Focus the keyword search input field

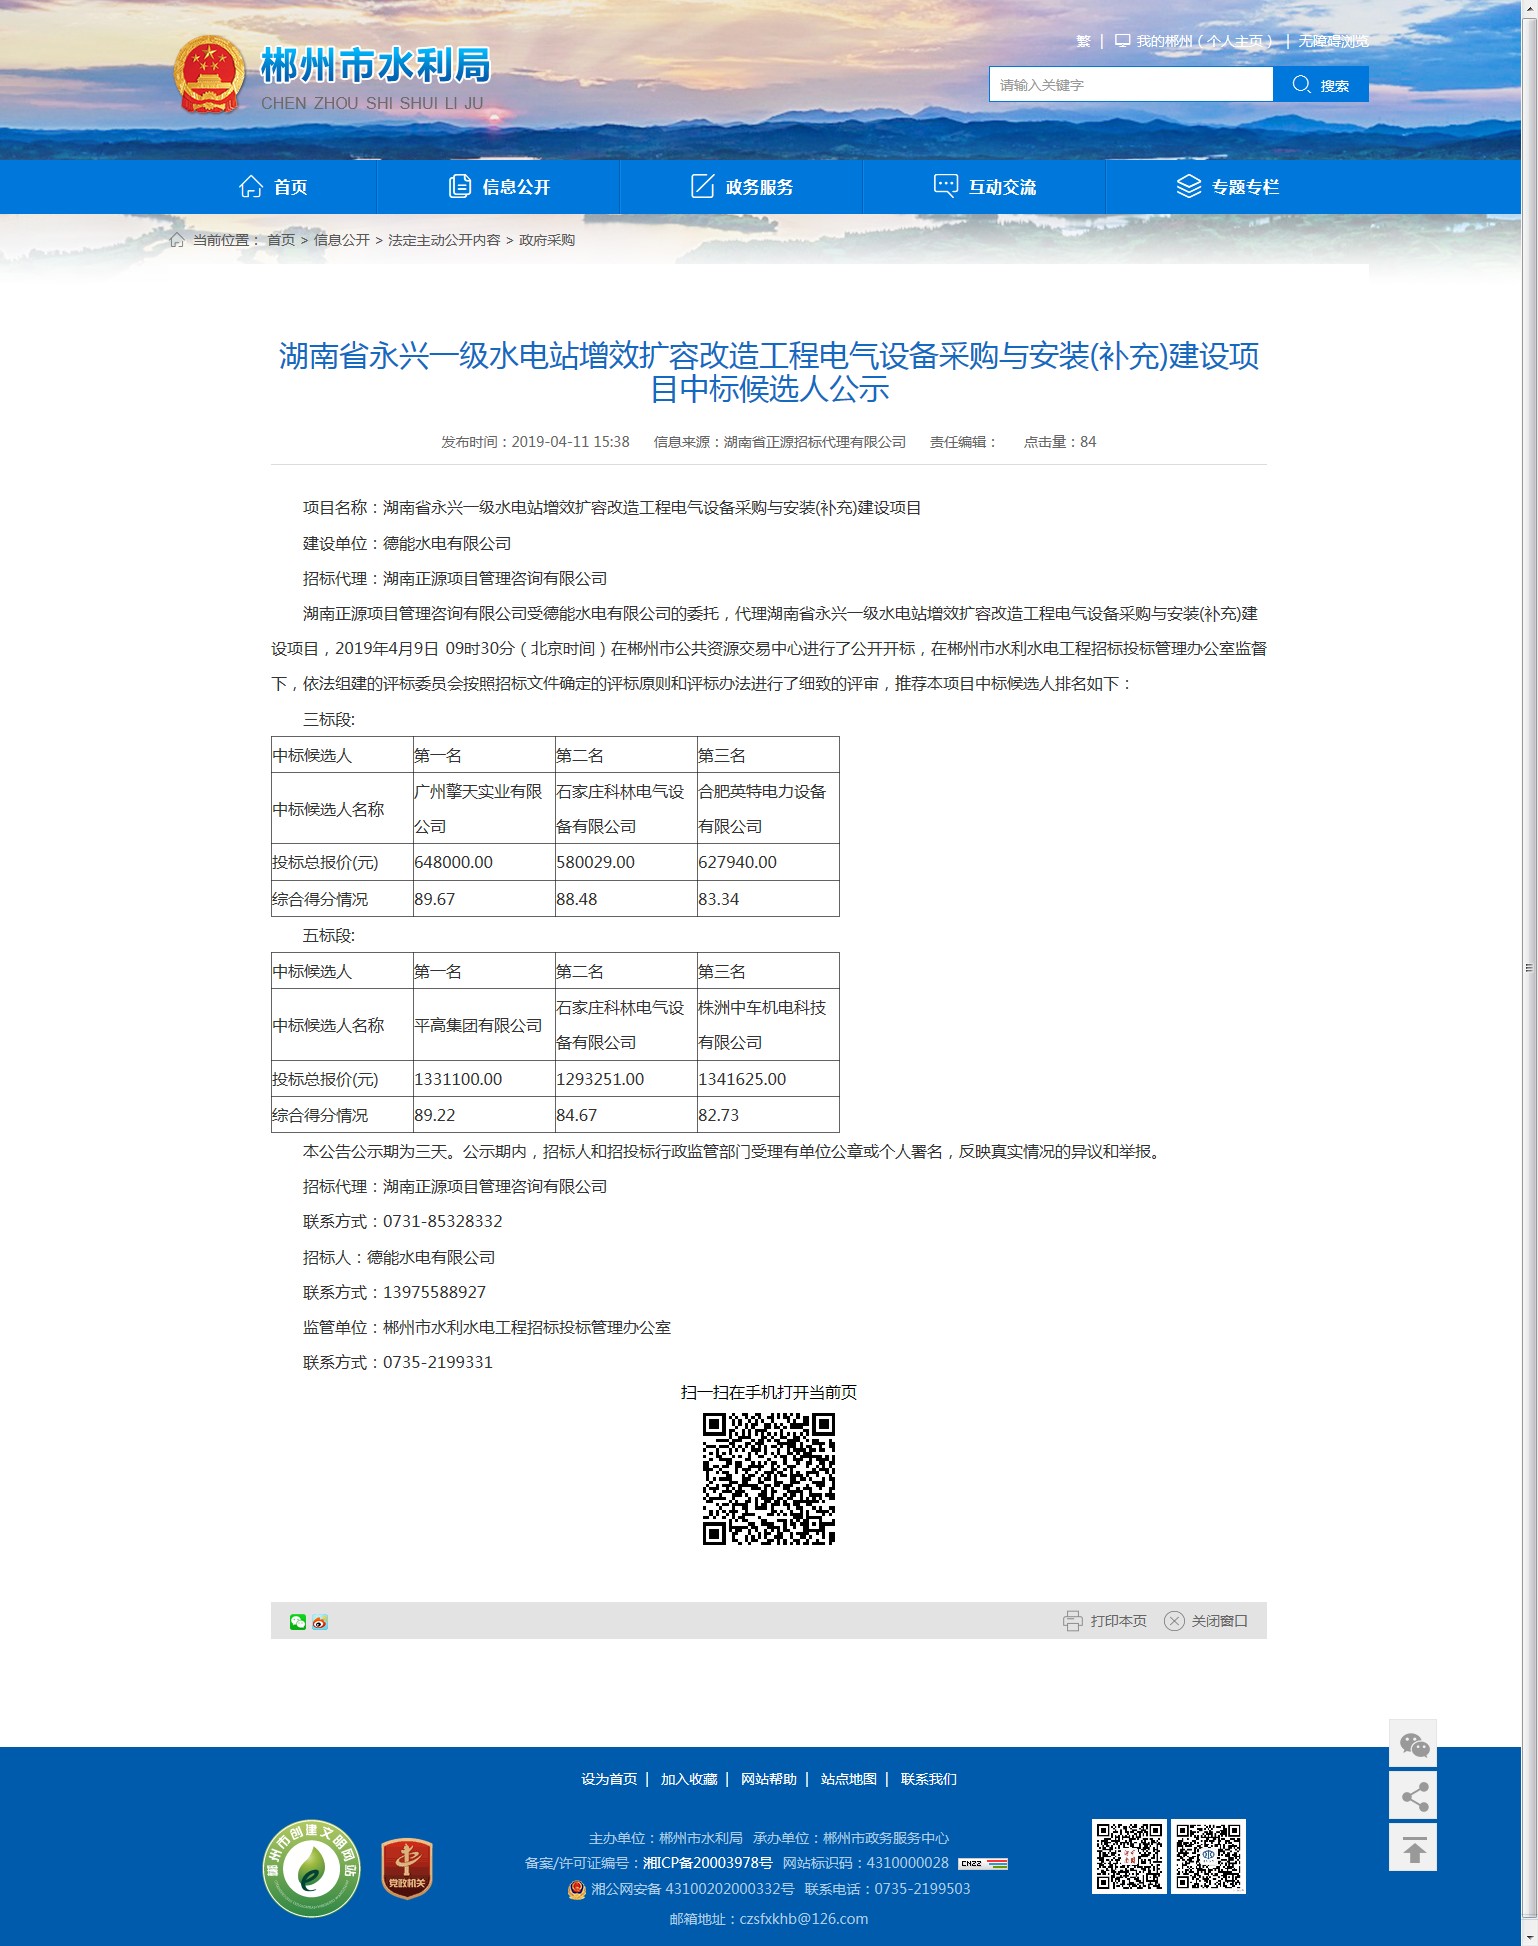(x=1131, y=85)
